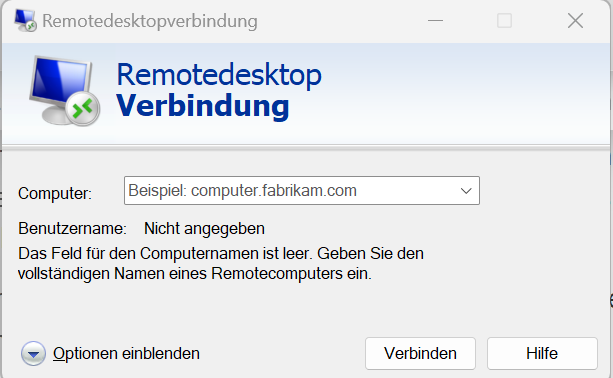Screen dimensions: 613x378
Task: Click the line 'vollständigen Namen eines Remotecomputers ein'
Action: pyautogui.click(x=195, y=274)
